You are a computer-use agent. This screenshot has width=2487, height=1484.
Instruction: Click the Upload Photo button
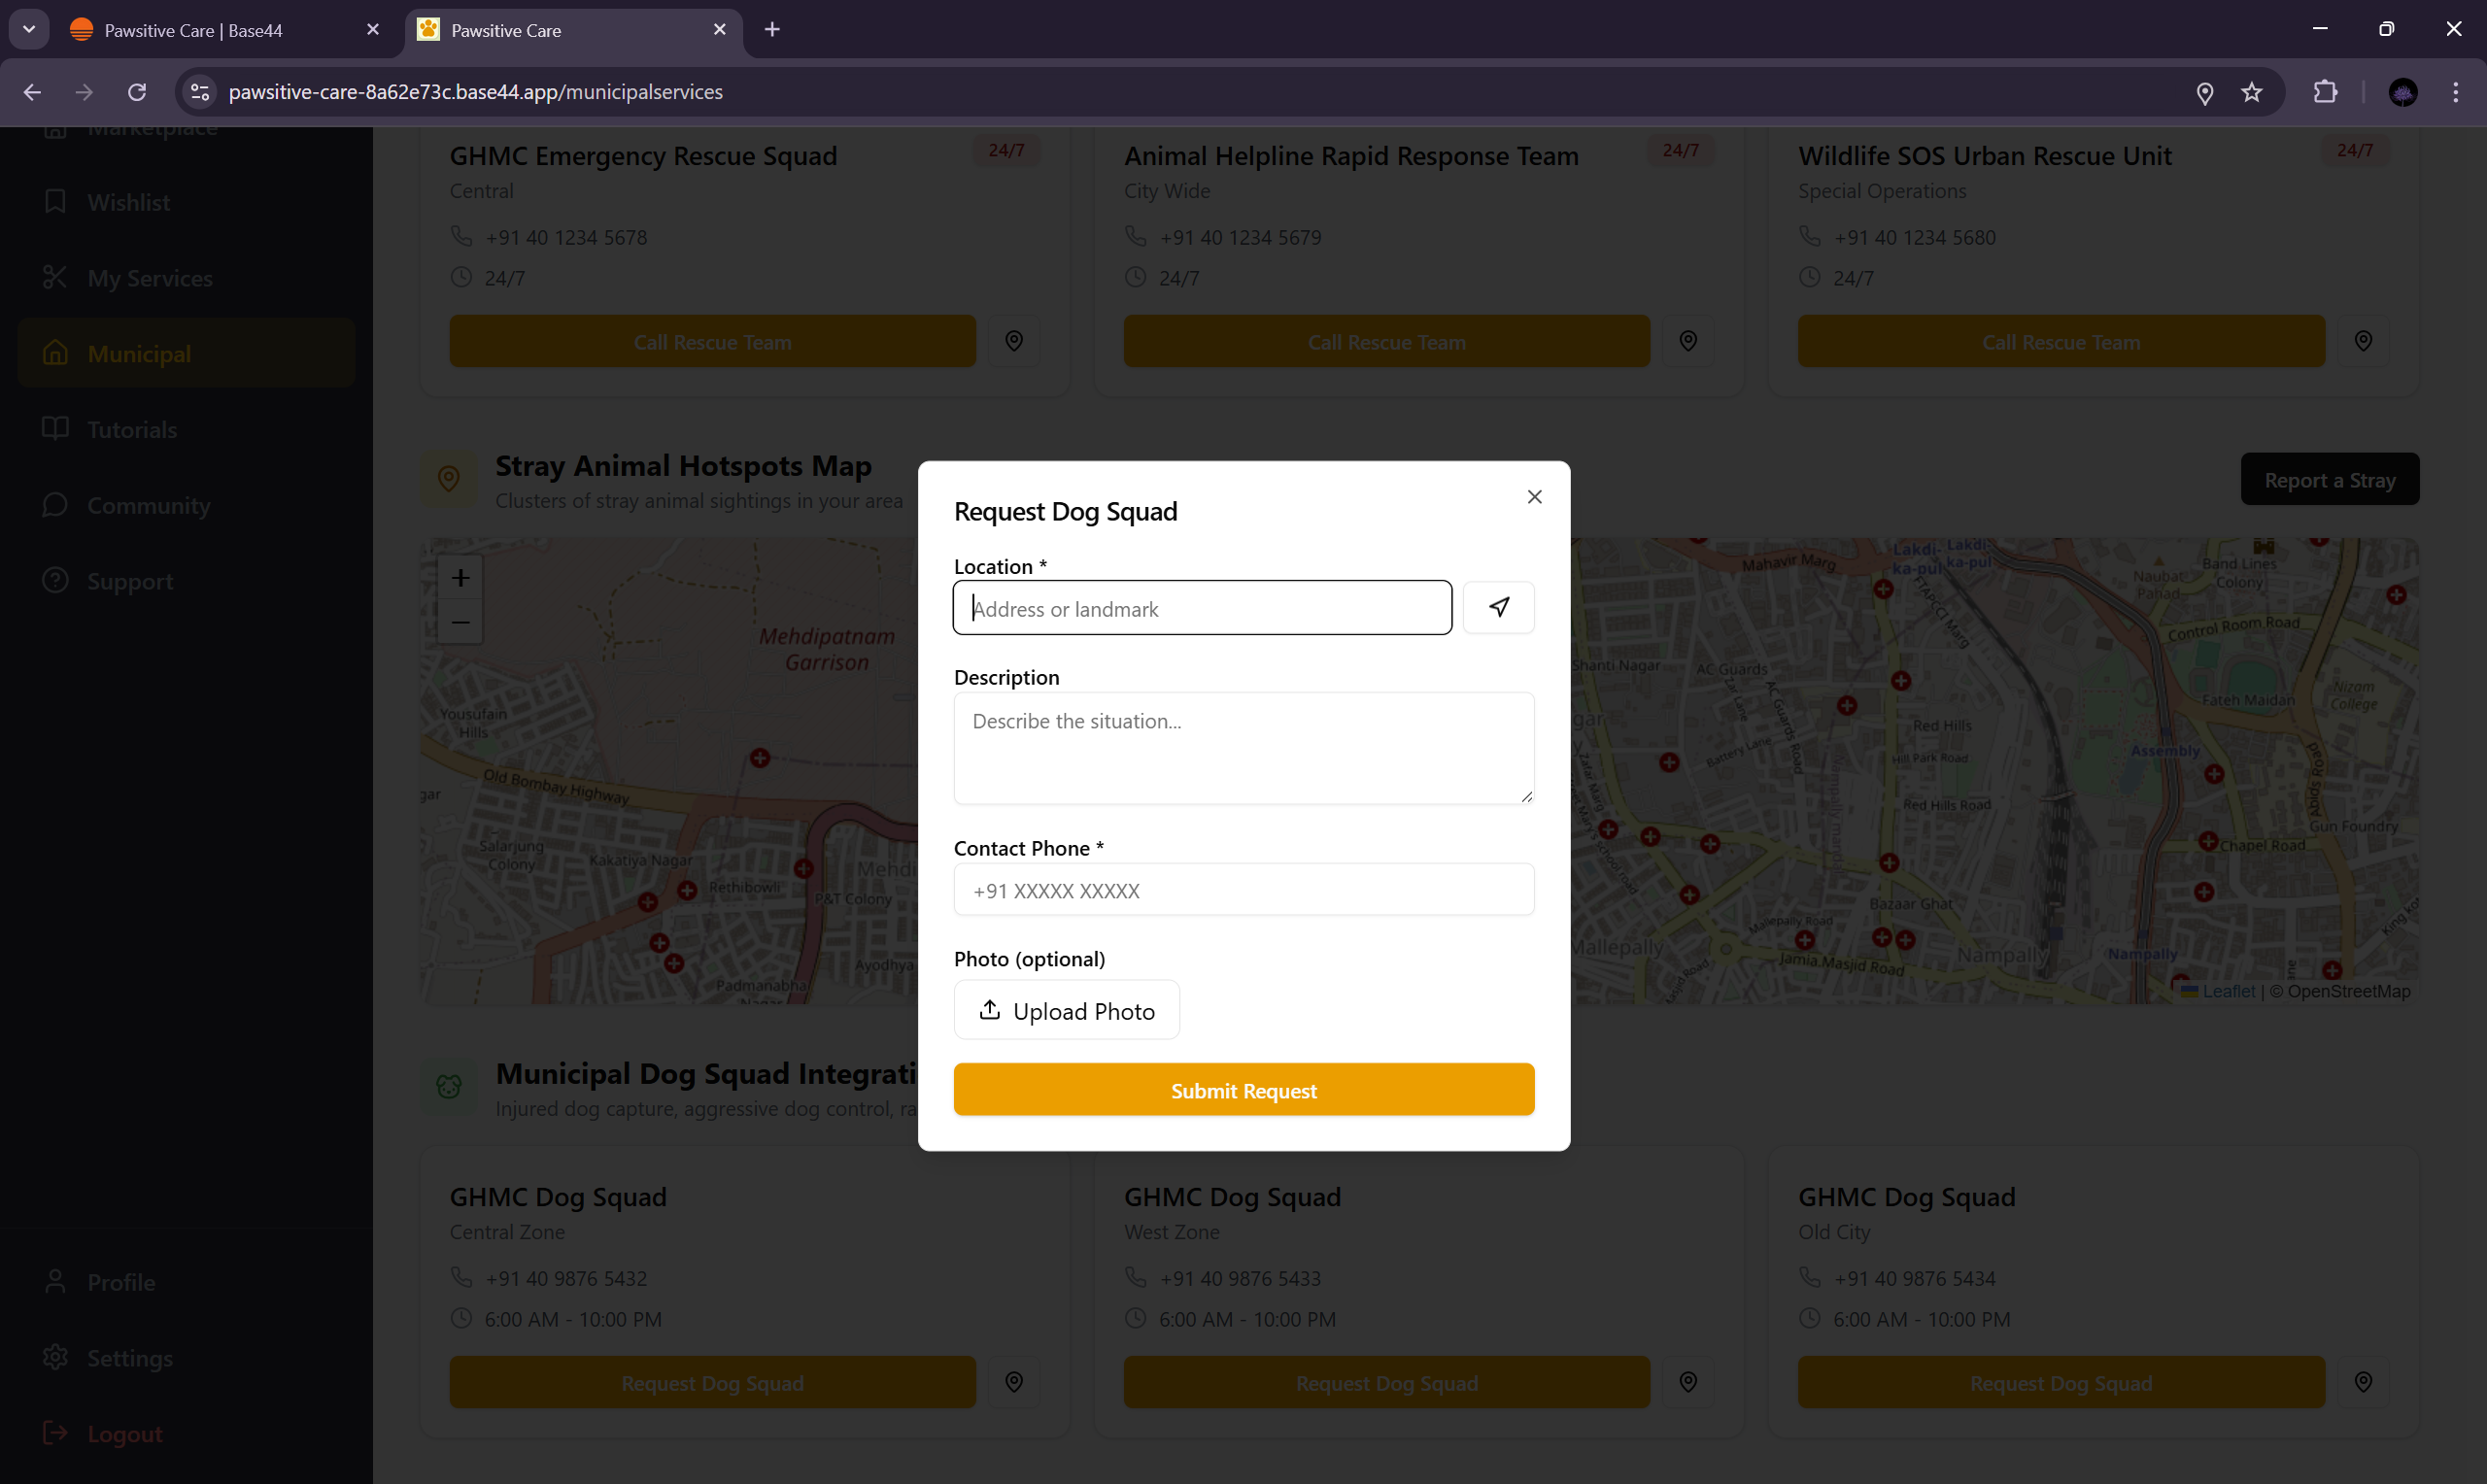click(x=1066, y=1010)
